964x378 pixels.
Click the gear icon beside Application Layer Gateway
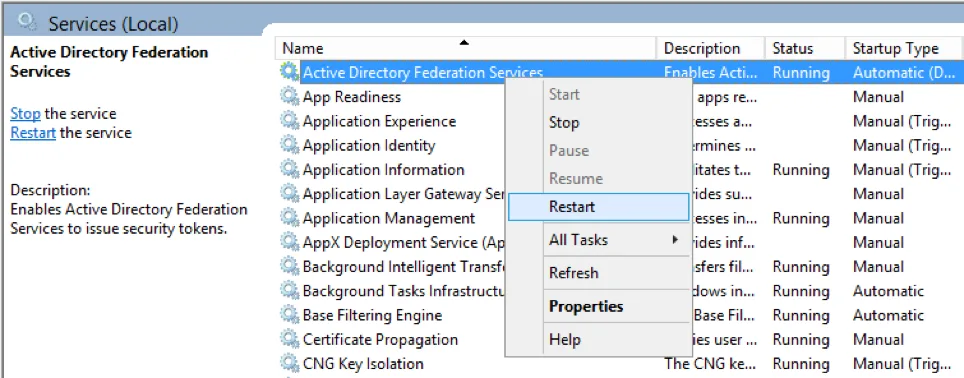pos(289,194)
